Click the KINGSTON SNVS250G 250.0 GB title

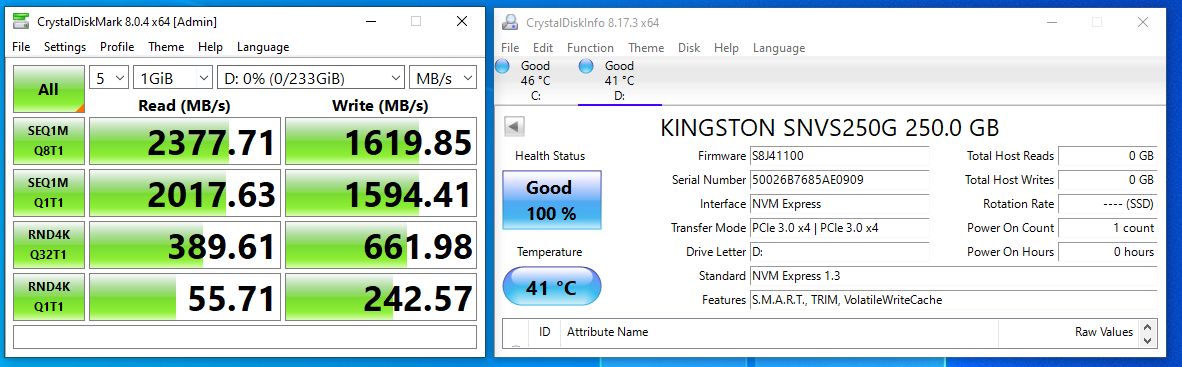829,127
